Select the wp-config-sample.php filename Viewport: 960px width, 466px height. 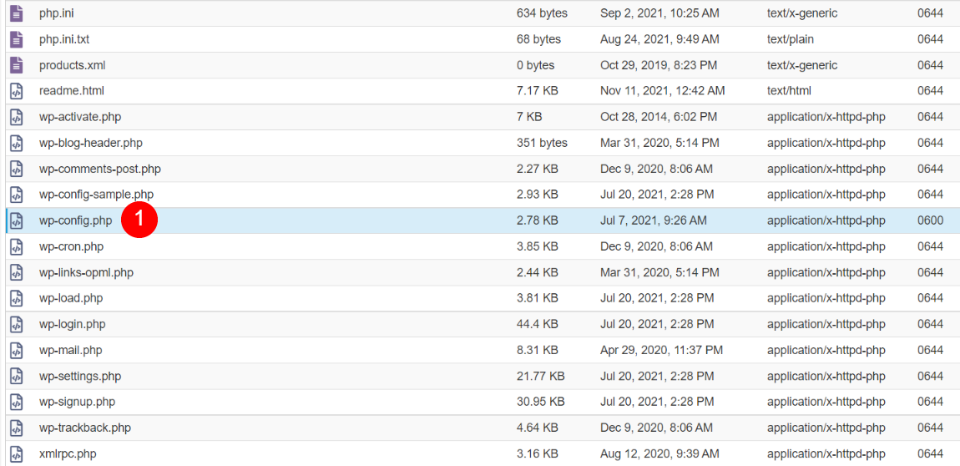(x=96, y=195)
